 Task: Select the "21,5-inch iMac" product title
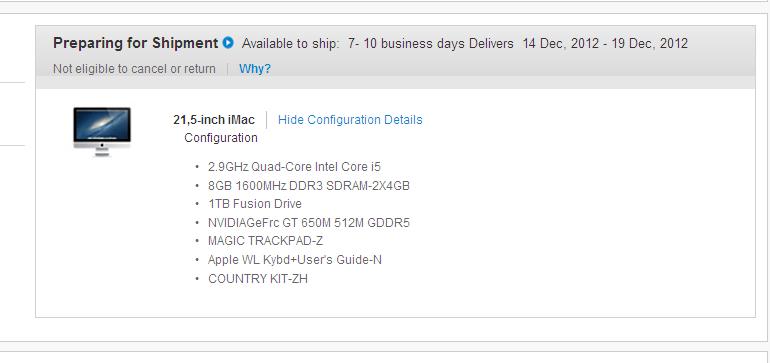[x=214, y=120]
